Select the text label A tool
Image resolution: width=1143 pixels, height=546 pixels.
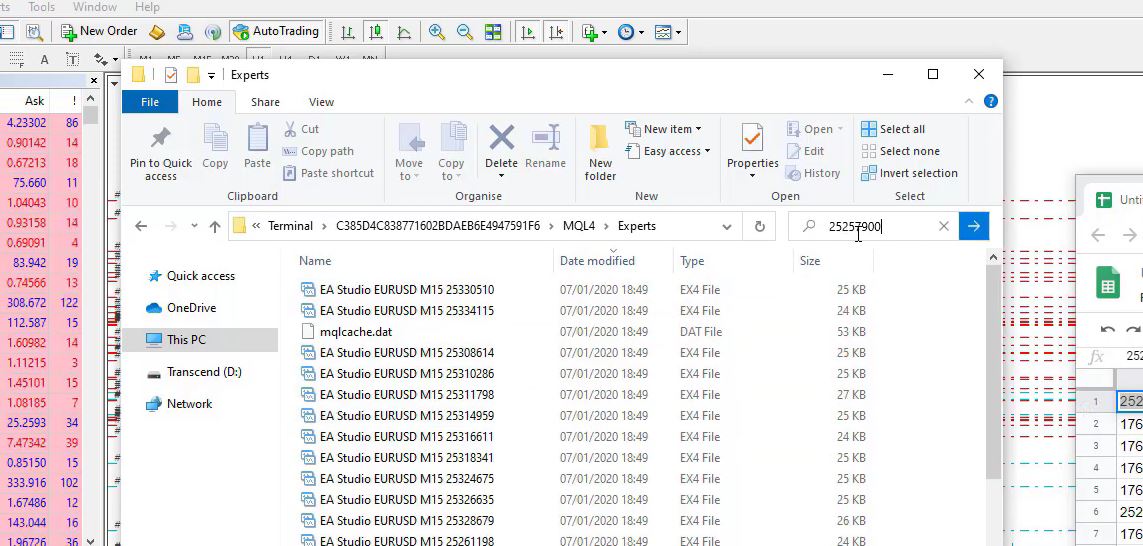pyautogui.click(x=44, y=60)
